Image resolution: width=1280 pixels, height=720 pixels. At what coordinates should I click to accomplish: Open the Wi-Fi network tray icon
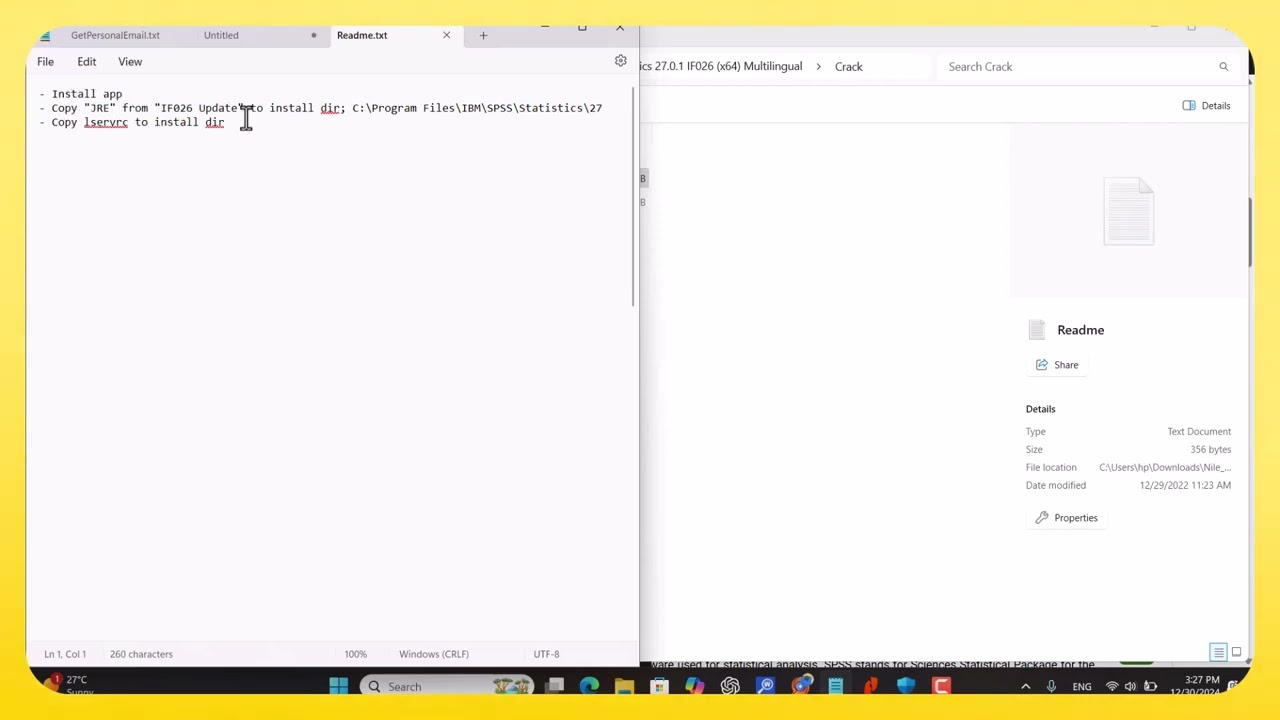pyautogui.click(x=1112, y=686)
